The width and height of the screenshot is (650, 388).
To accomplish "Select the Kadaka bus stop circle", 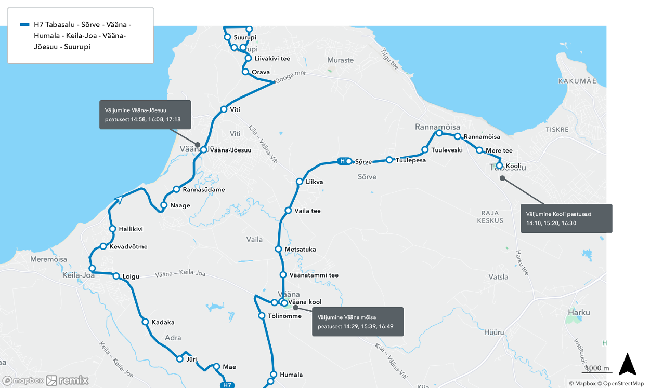I will 145,322.
